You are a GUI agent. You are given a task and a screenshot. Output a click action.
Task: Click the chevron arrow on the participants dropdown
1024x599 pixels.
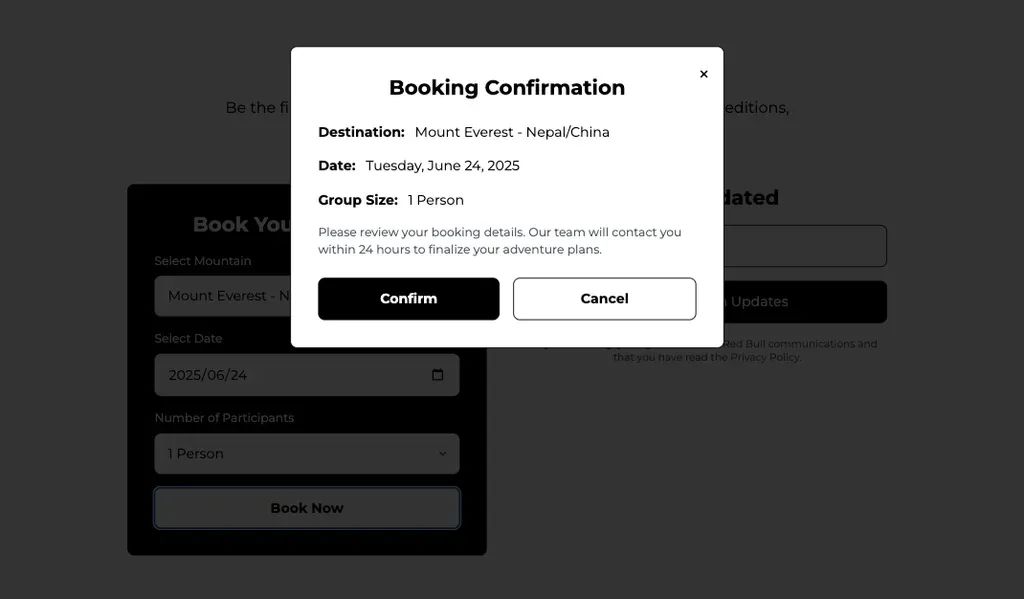click(x=442, y=454)
